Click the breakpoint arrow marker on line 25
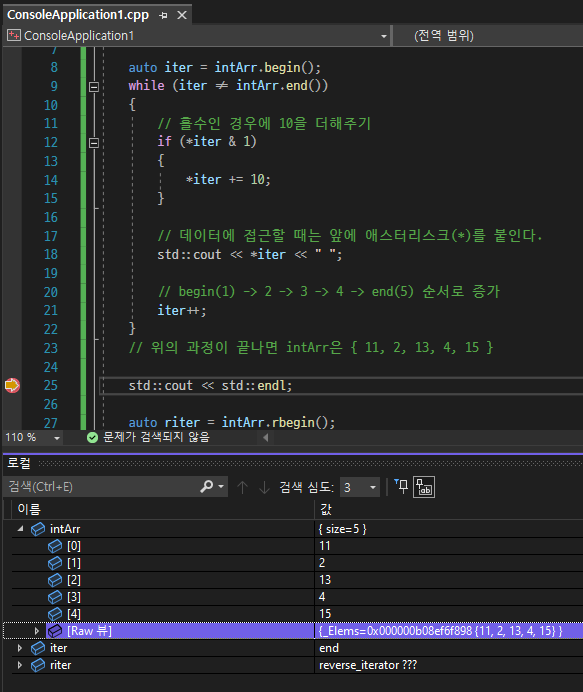Viewport: 583px width, 692px height. (x=12, y=385)
